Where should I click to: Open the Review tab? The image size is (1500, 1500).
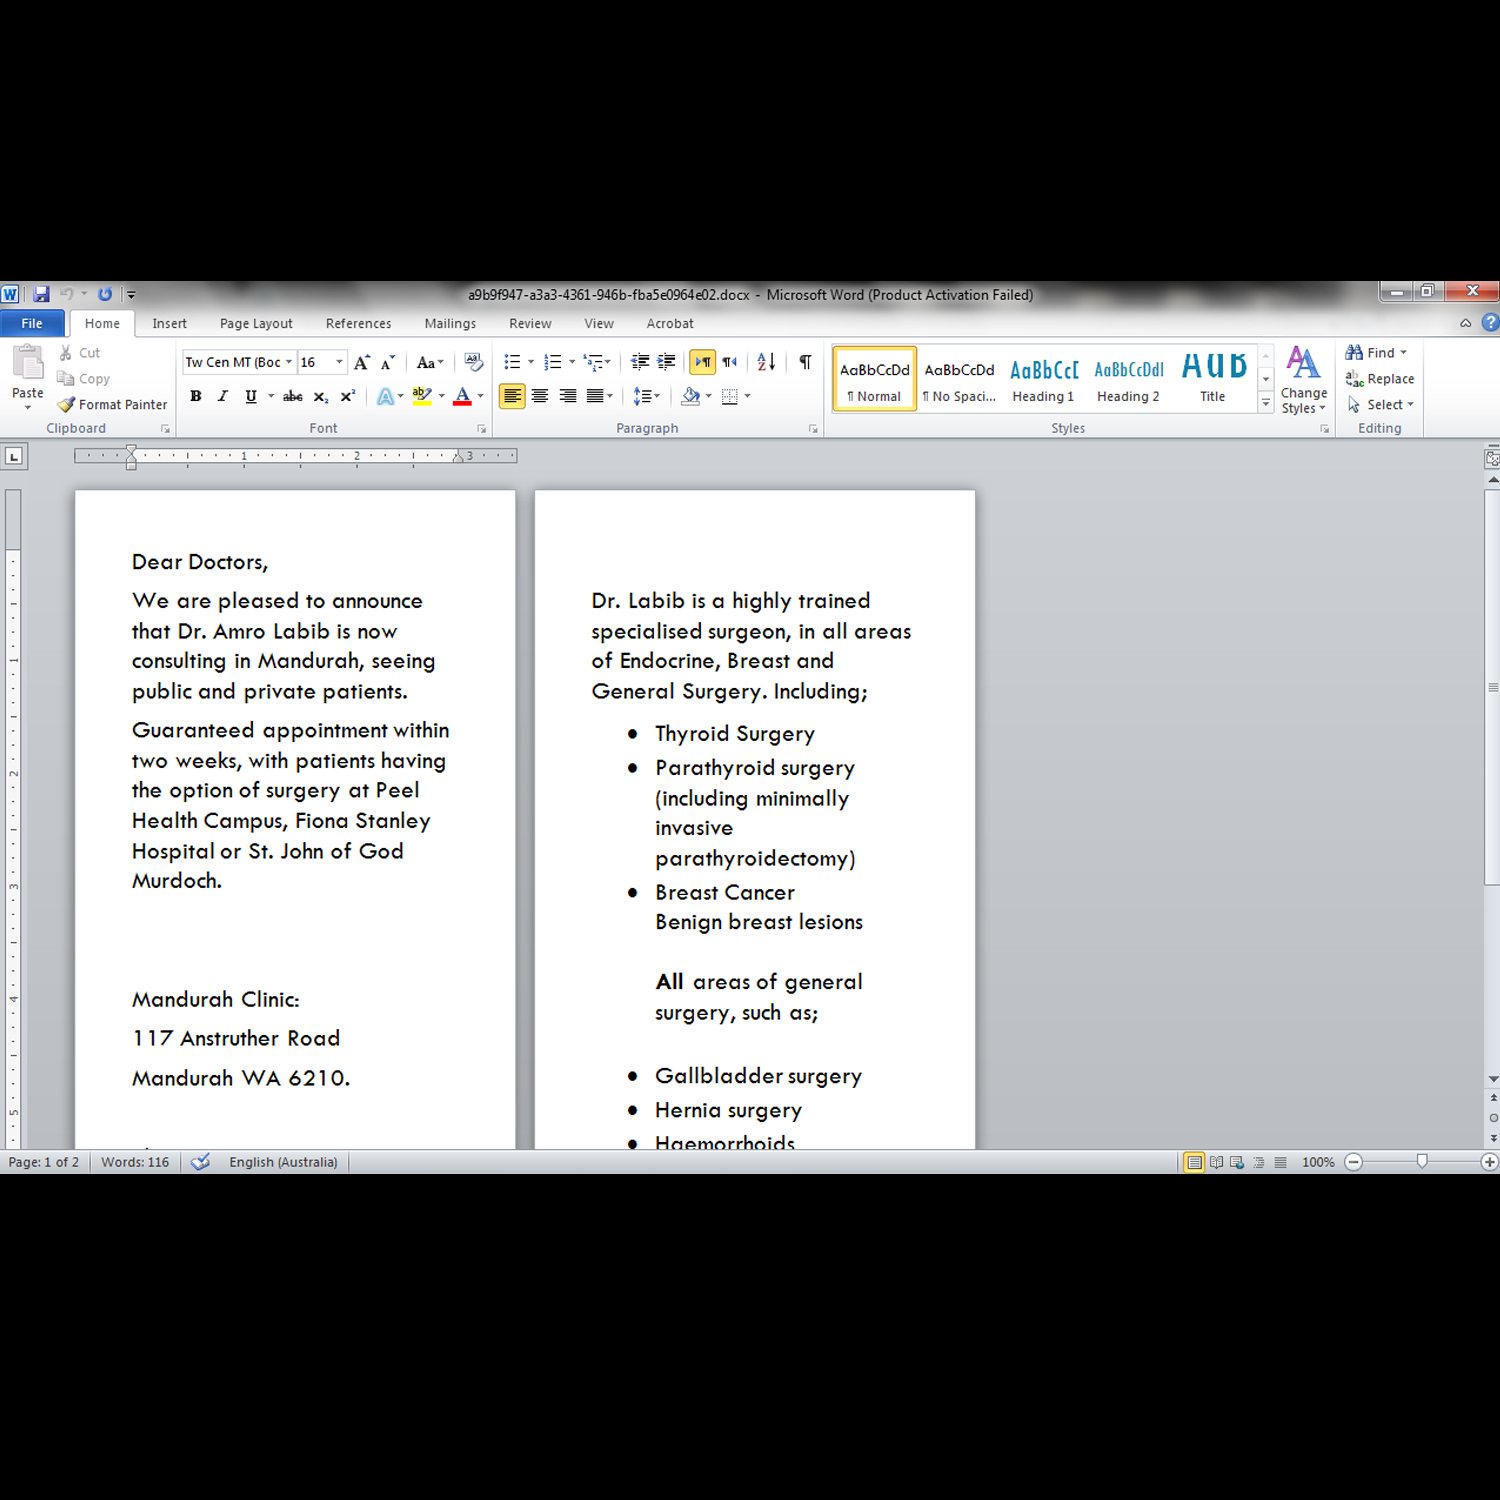click(x=530, y=323)
